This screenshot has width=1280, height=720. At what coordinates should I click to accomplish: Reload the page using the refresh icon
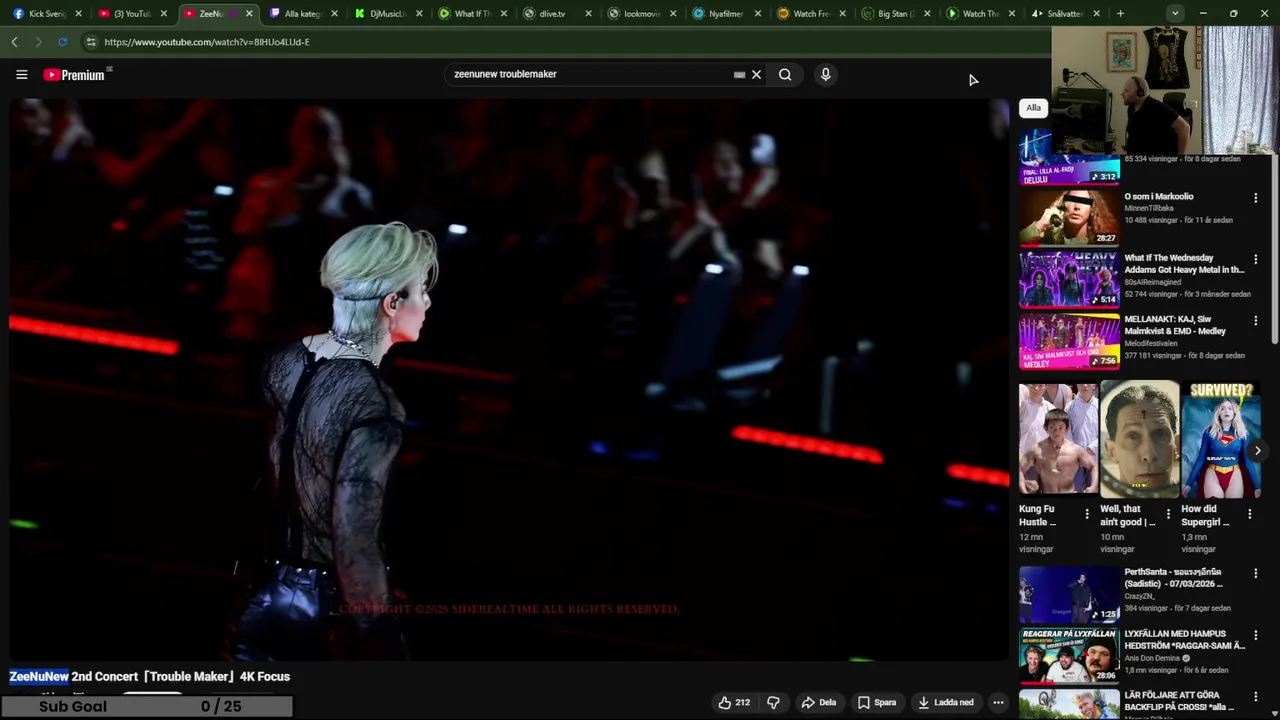tap(63, 42)
